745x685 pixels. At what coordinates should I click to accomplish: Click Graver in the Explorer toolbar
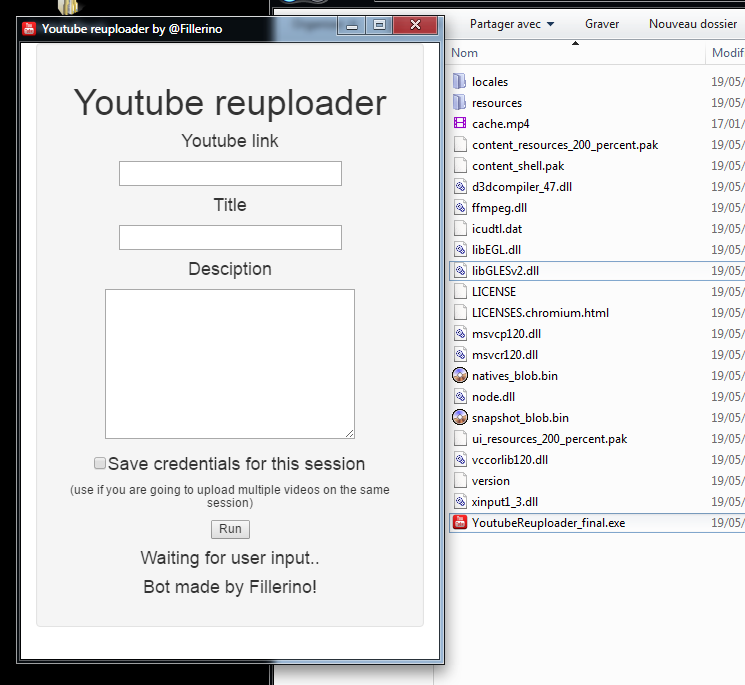tap(602, 24)
